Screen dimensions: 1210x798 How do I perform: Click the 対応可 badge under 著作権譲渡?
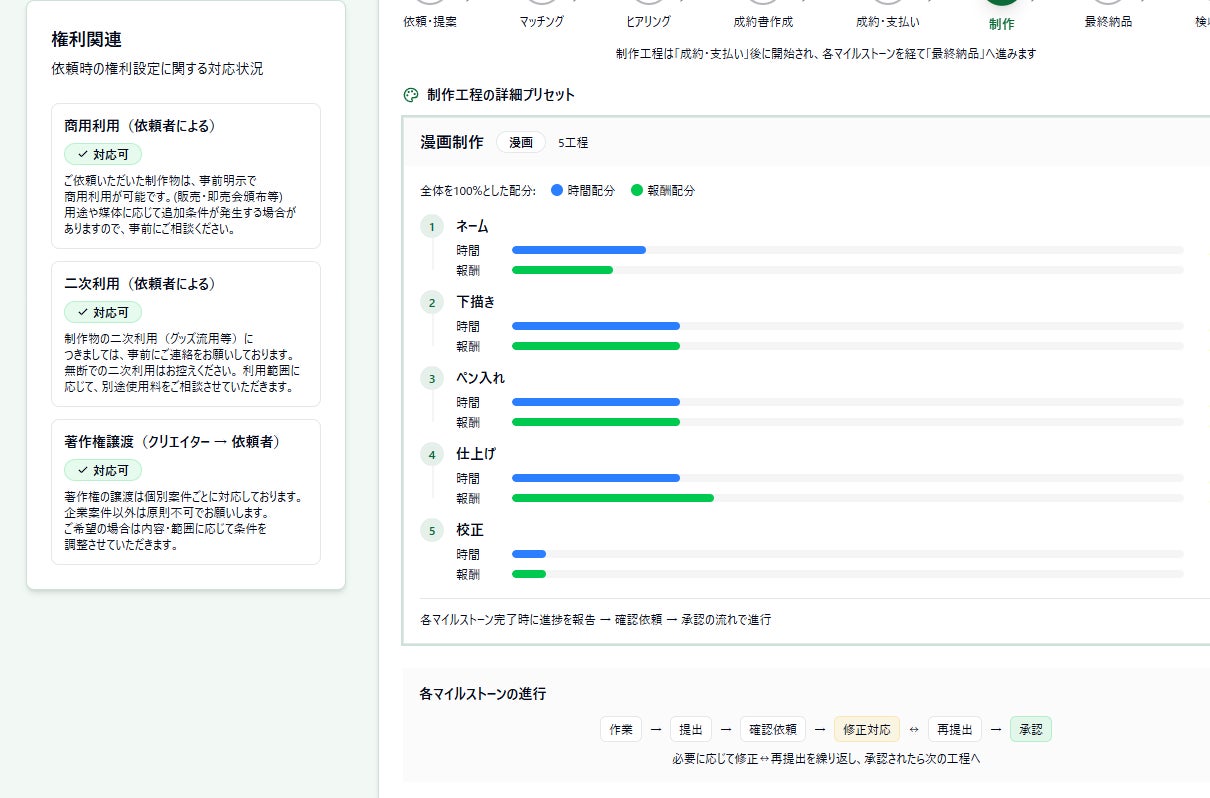(103, 470)
